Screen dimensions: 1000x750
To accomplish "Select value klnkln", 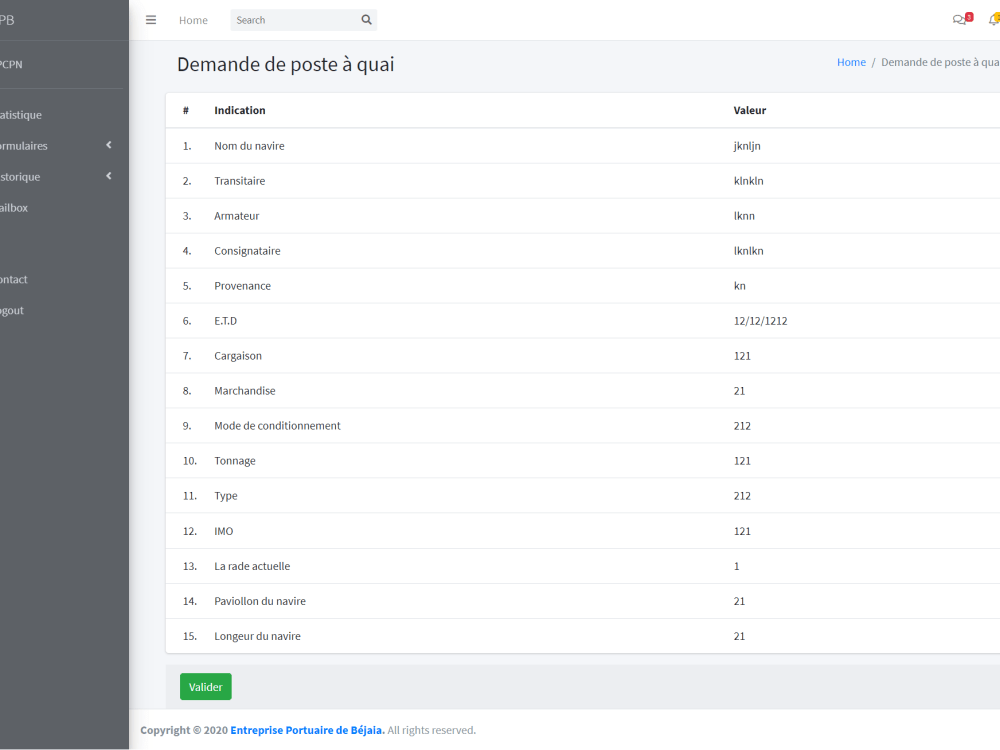I will click(749, 181).
